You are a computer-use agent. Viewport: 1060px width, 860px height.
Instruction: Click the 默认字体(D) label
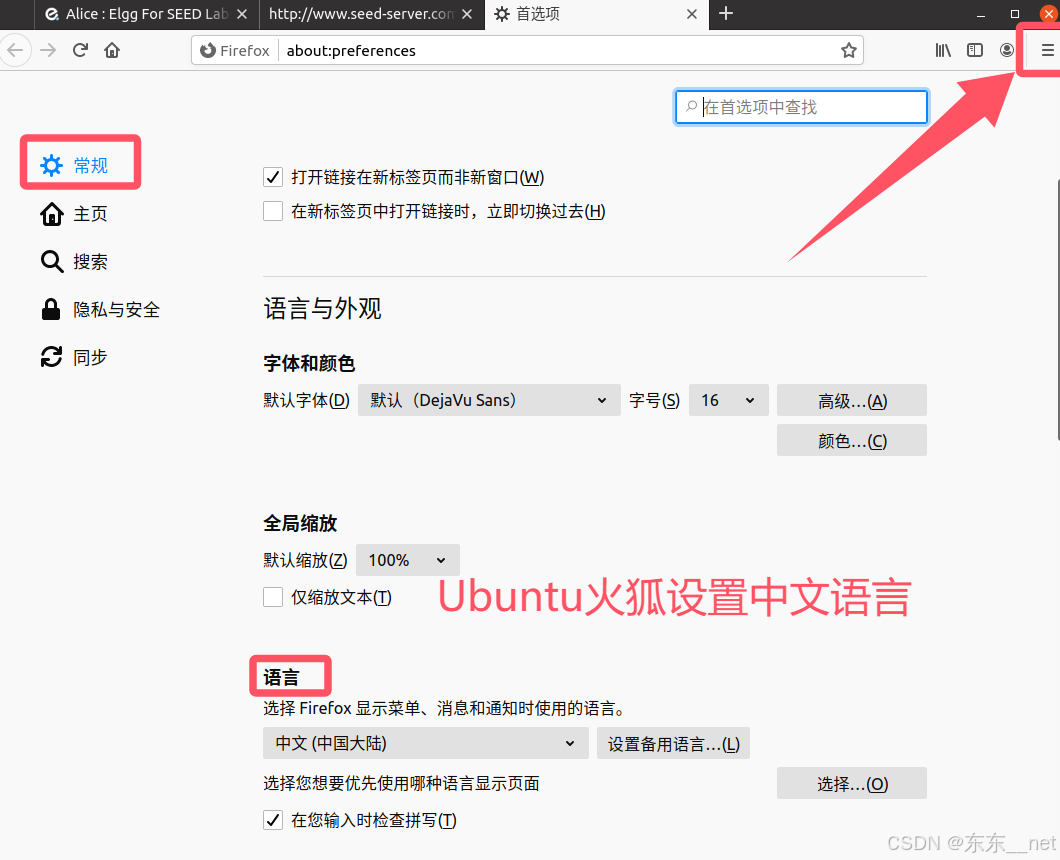306,400
